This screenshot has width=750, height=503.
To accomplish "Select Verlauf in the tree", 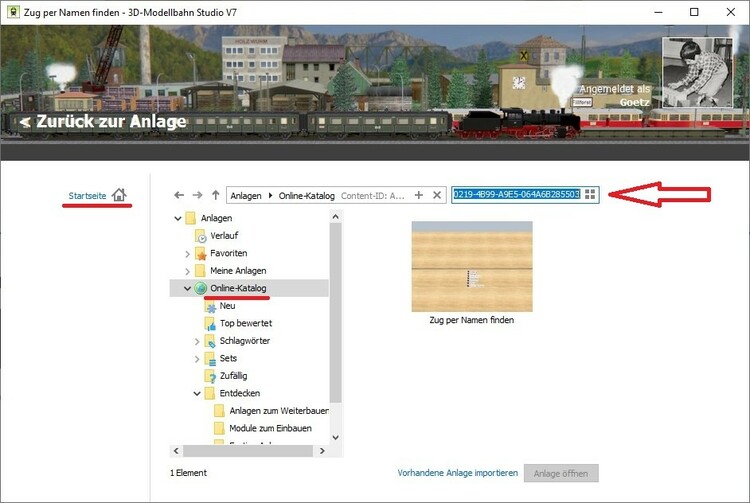I will tap(224, 236).
